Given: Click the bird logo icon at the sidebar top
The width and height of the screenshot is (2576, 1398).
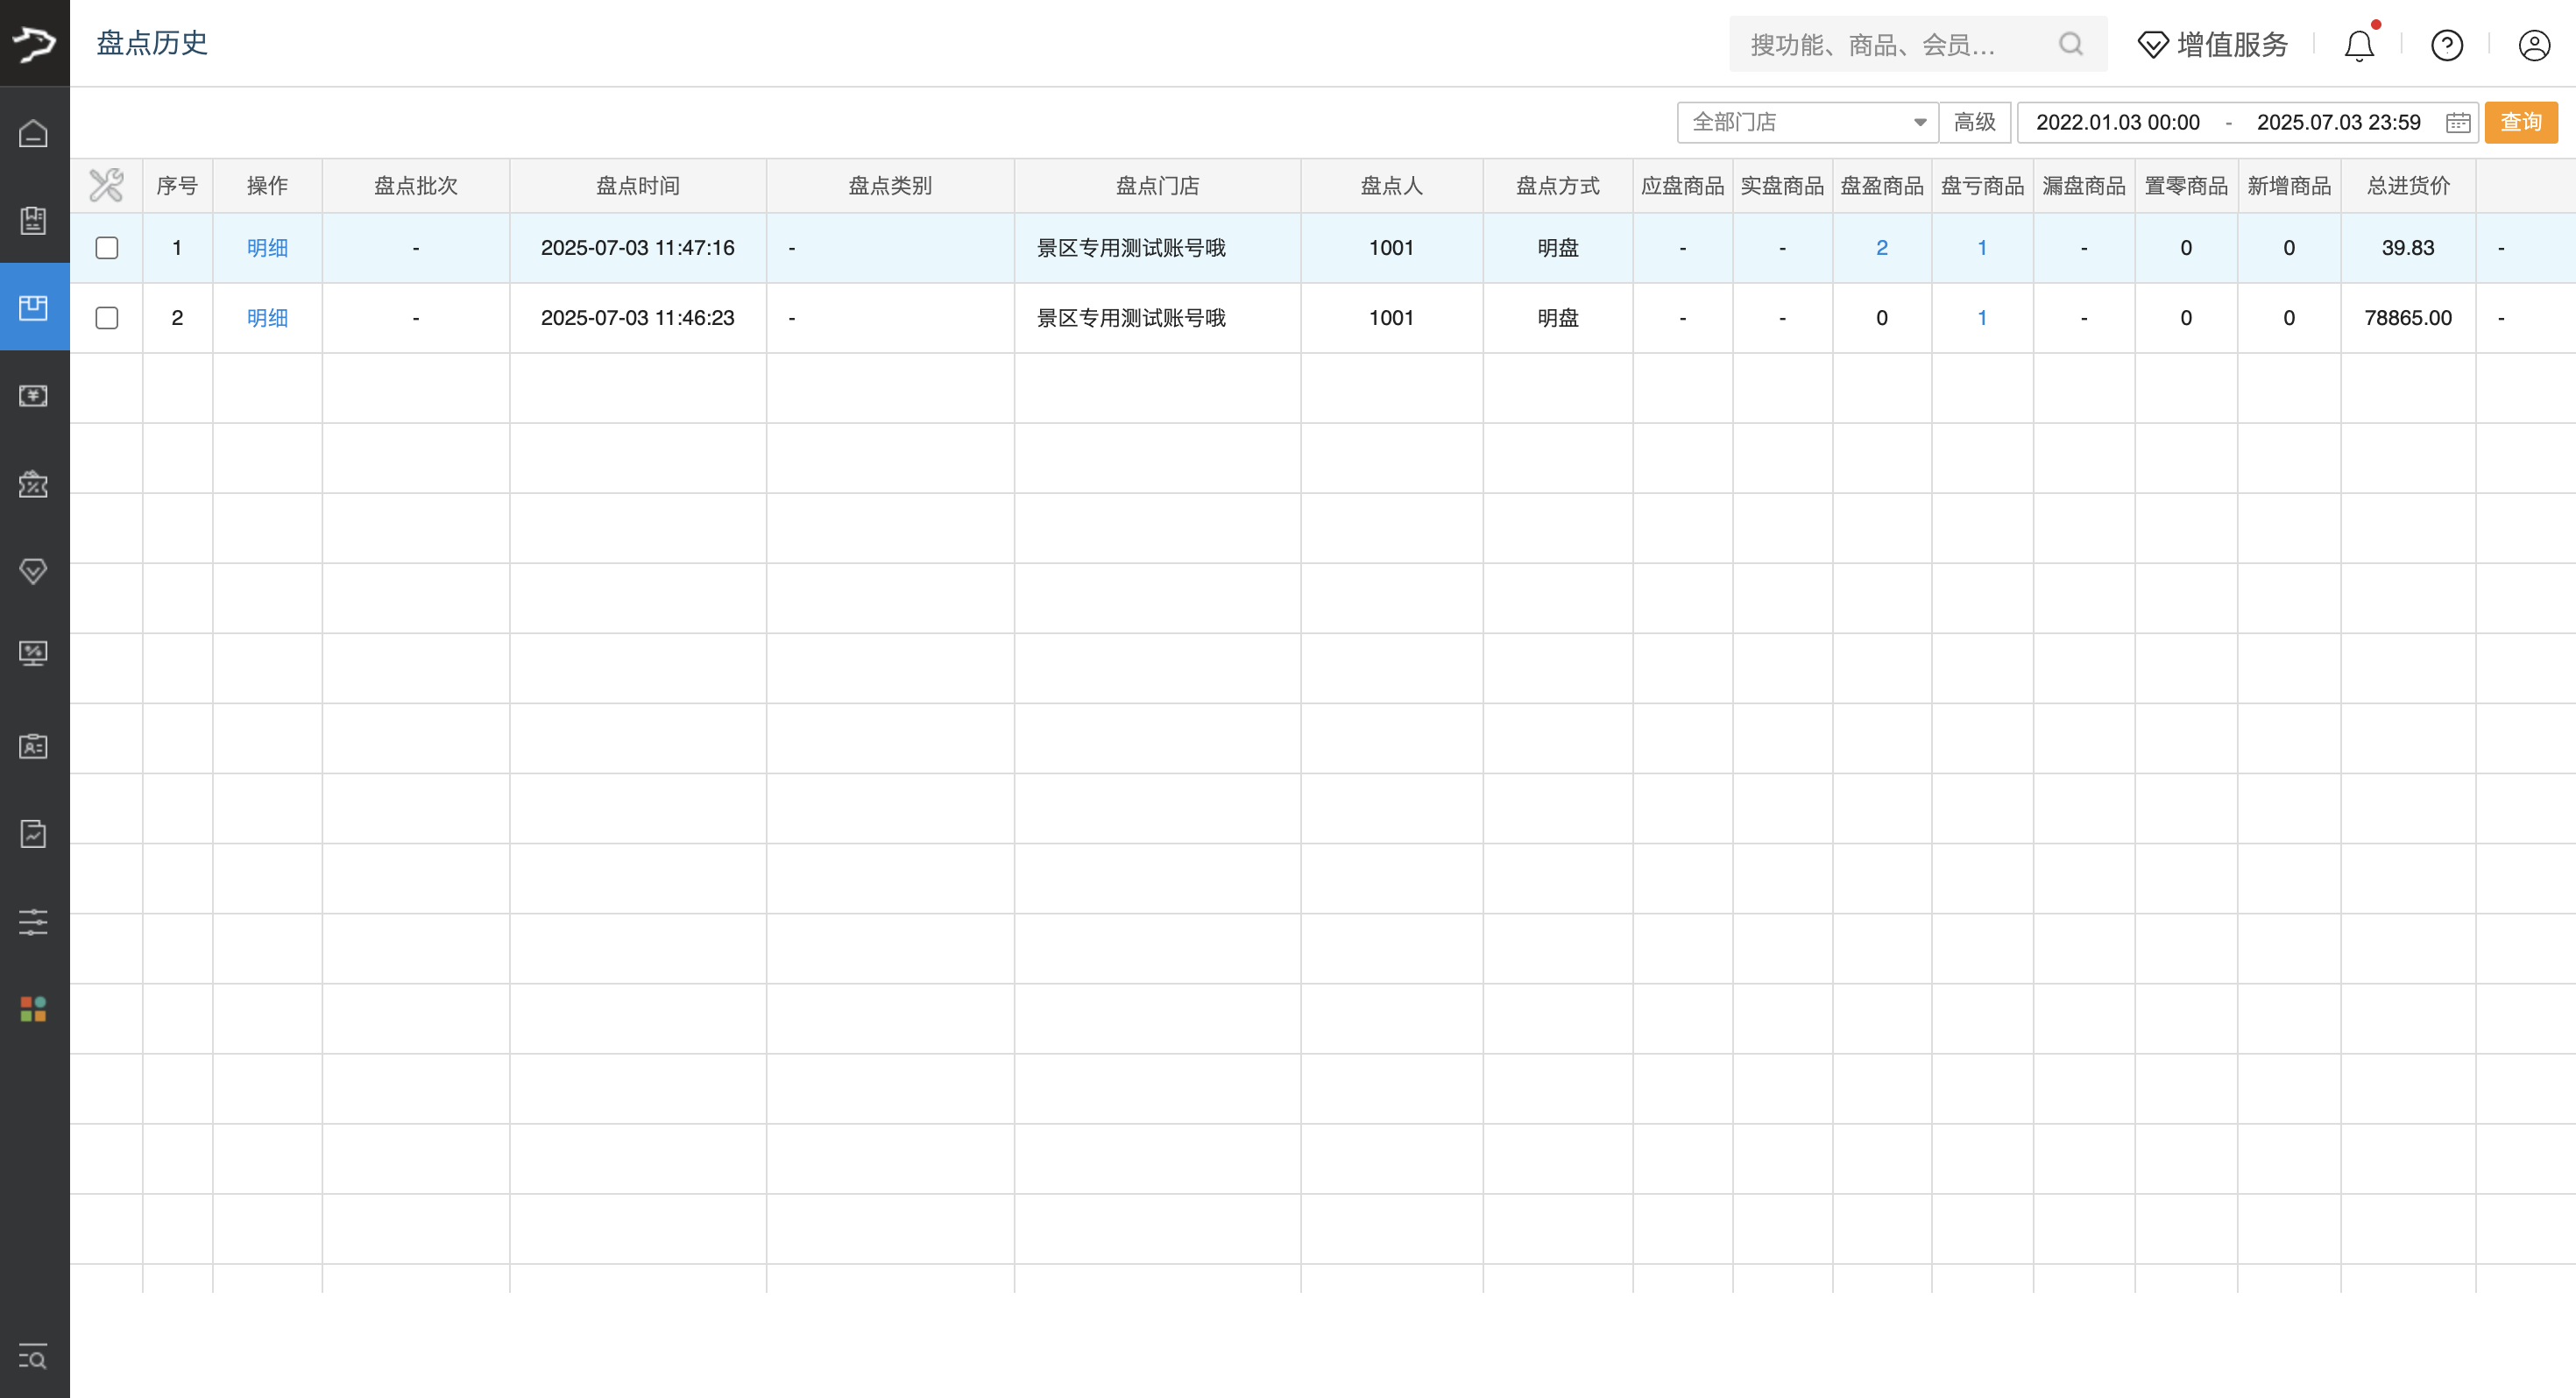Looking at the screenshot, I should (34, 43).
